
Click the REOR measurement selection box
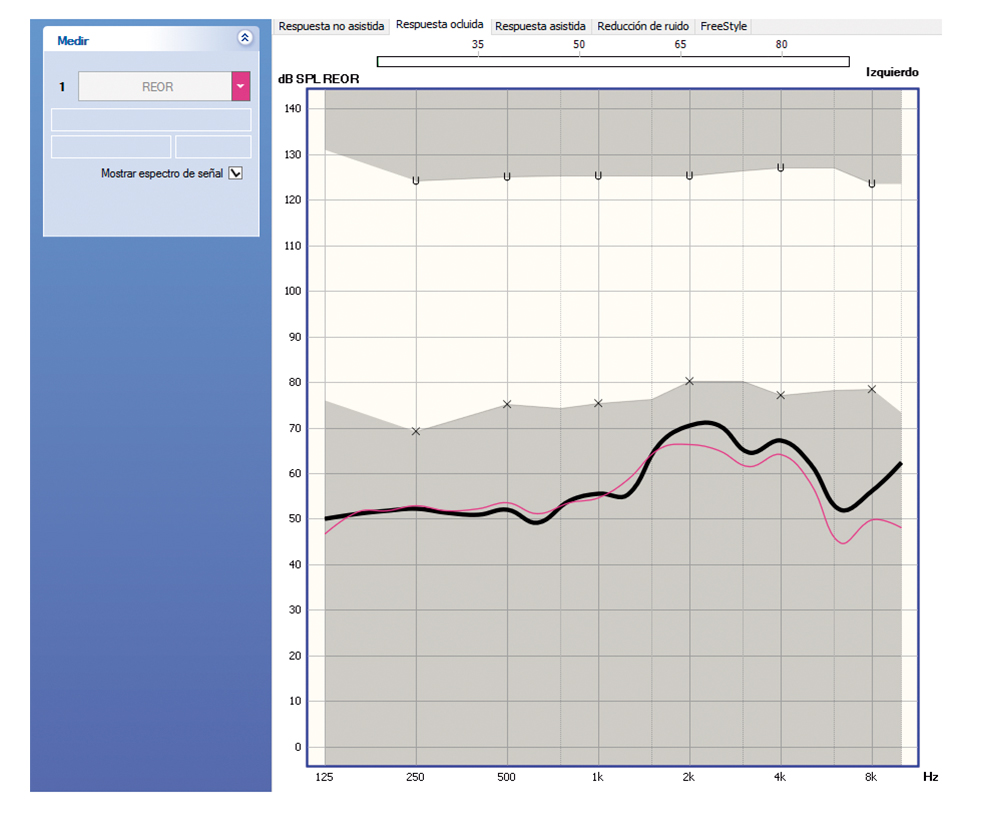click(155, 87)
